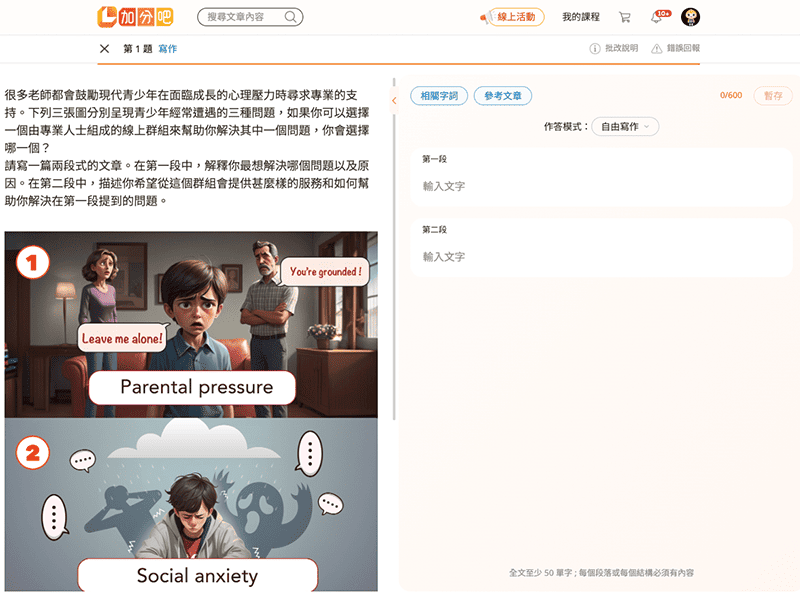Click the 第一段 text input area
Screen dimensions: 800x600
pyautogui.click(x=600, y=186)
